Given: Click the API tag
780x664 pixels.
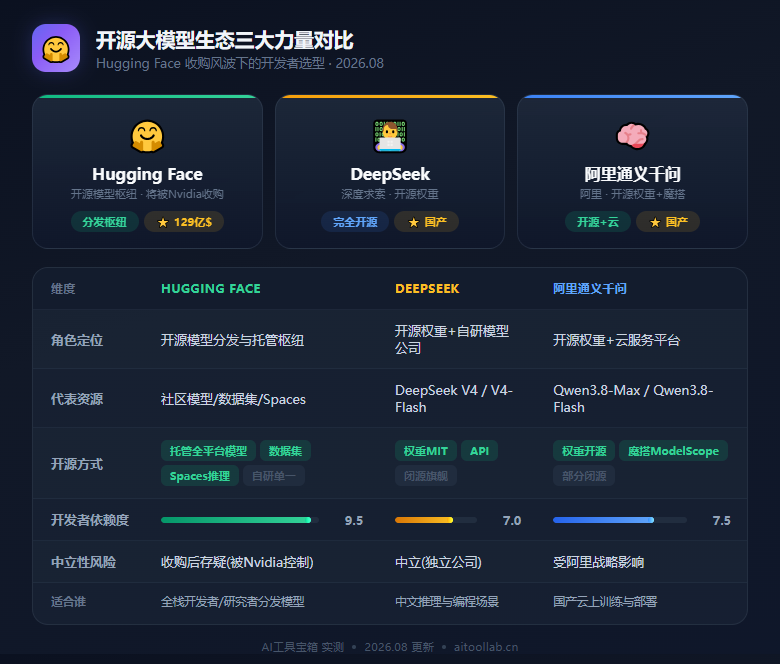Looking at the screenshot, I should pos(480,451).
